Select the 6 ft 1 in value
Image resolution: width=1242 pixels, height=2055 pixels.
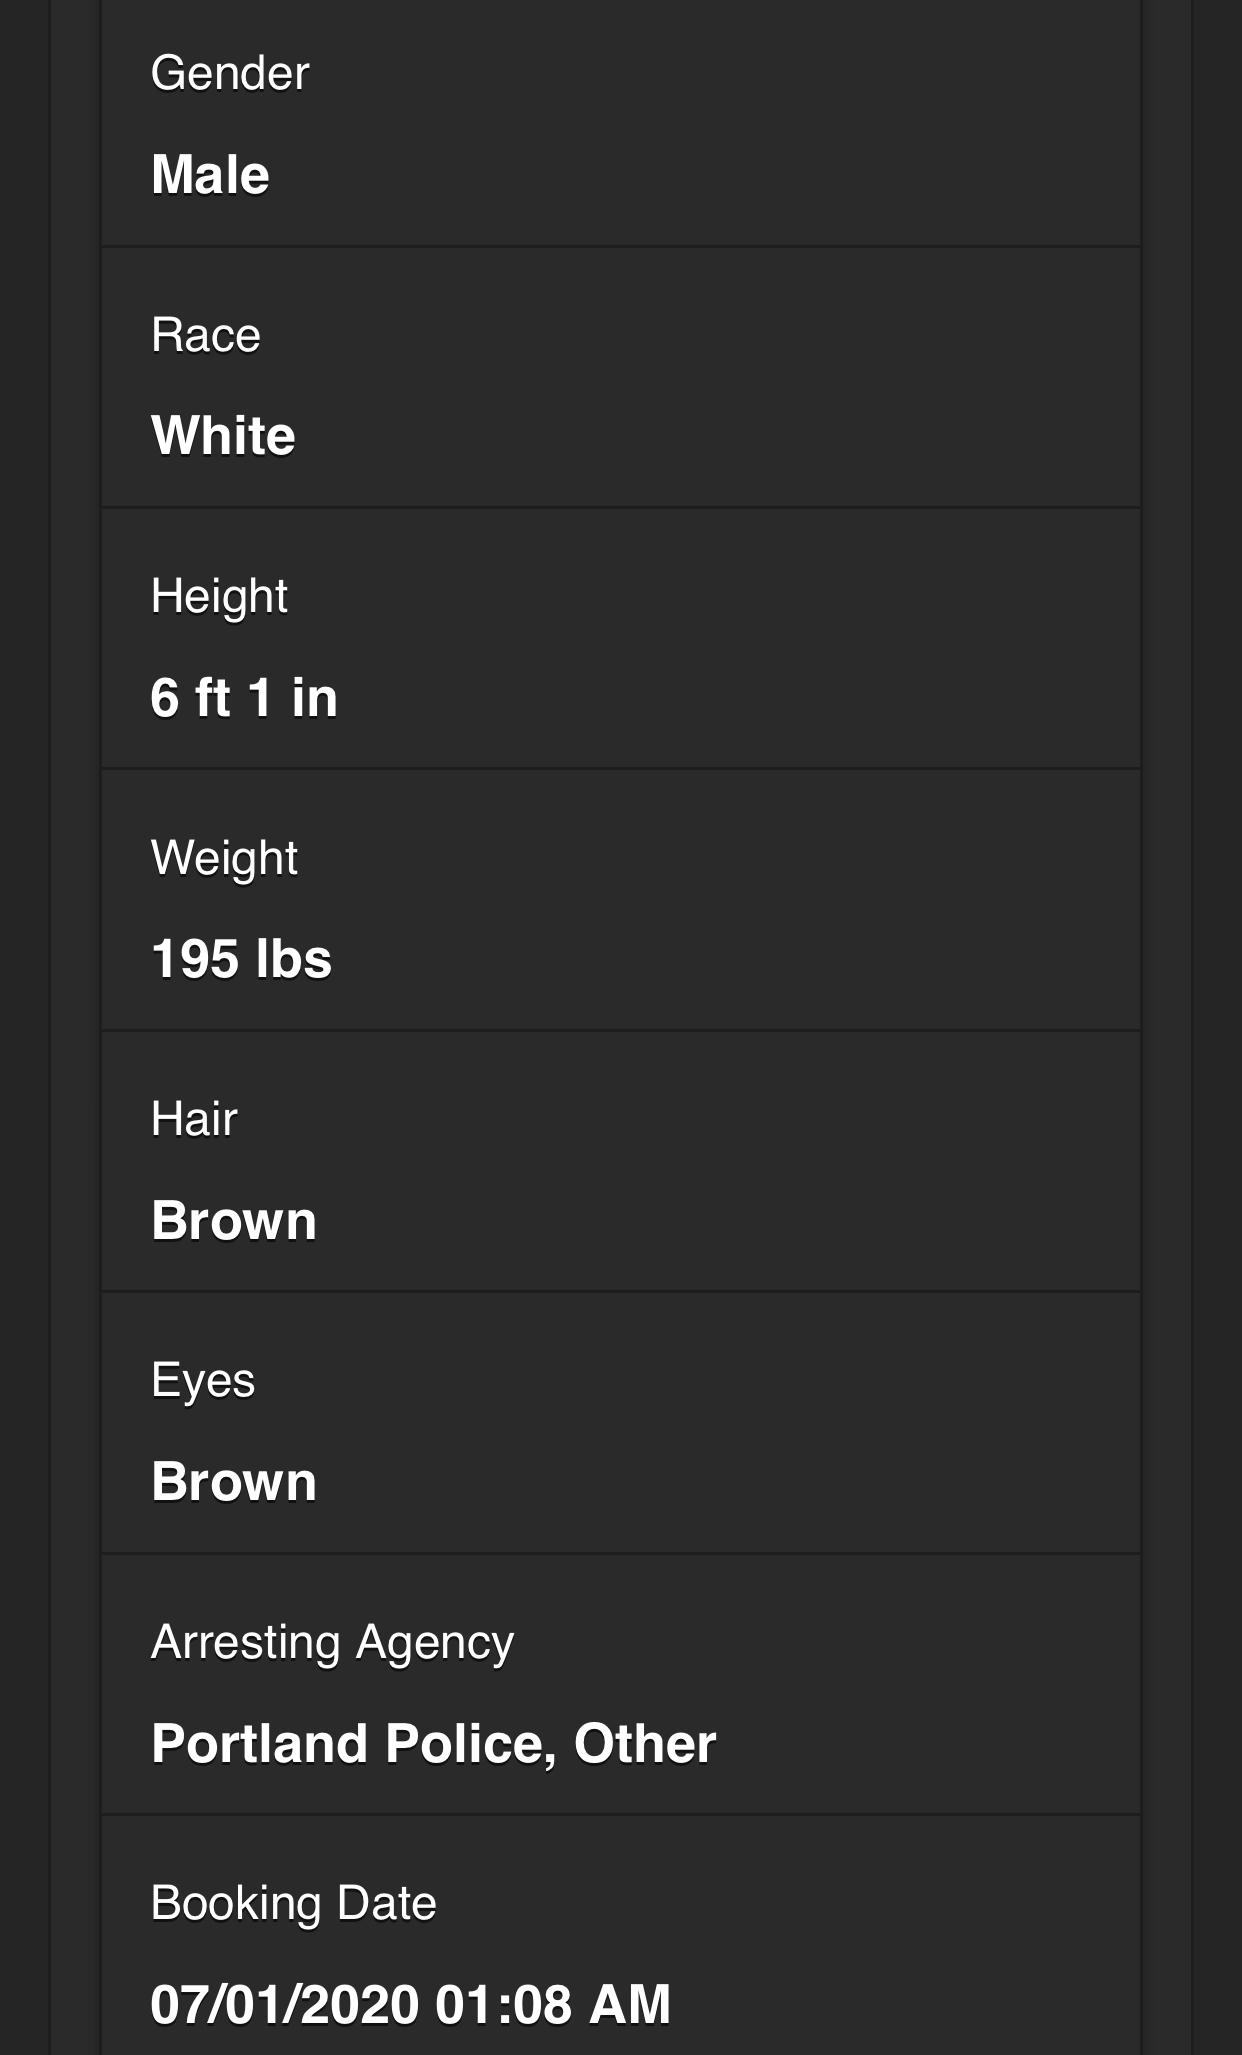[x=244, y=697]
